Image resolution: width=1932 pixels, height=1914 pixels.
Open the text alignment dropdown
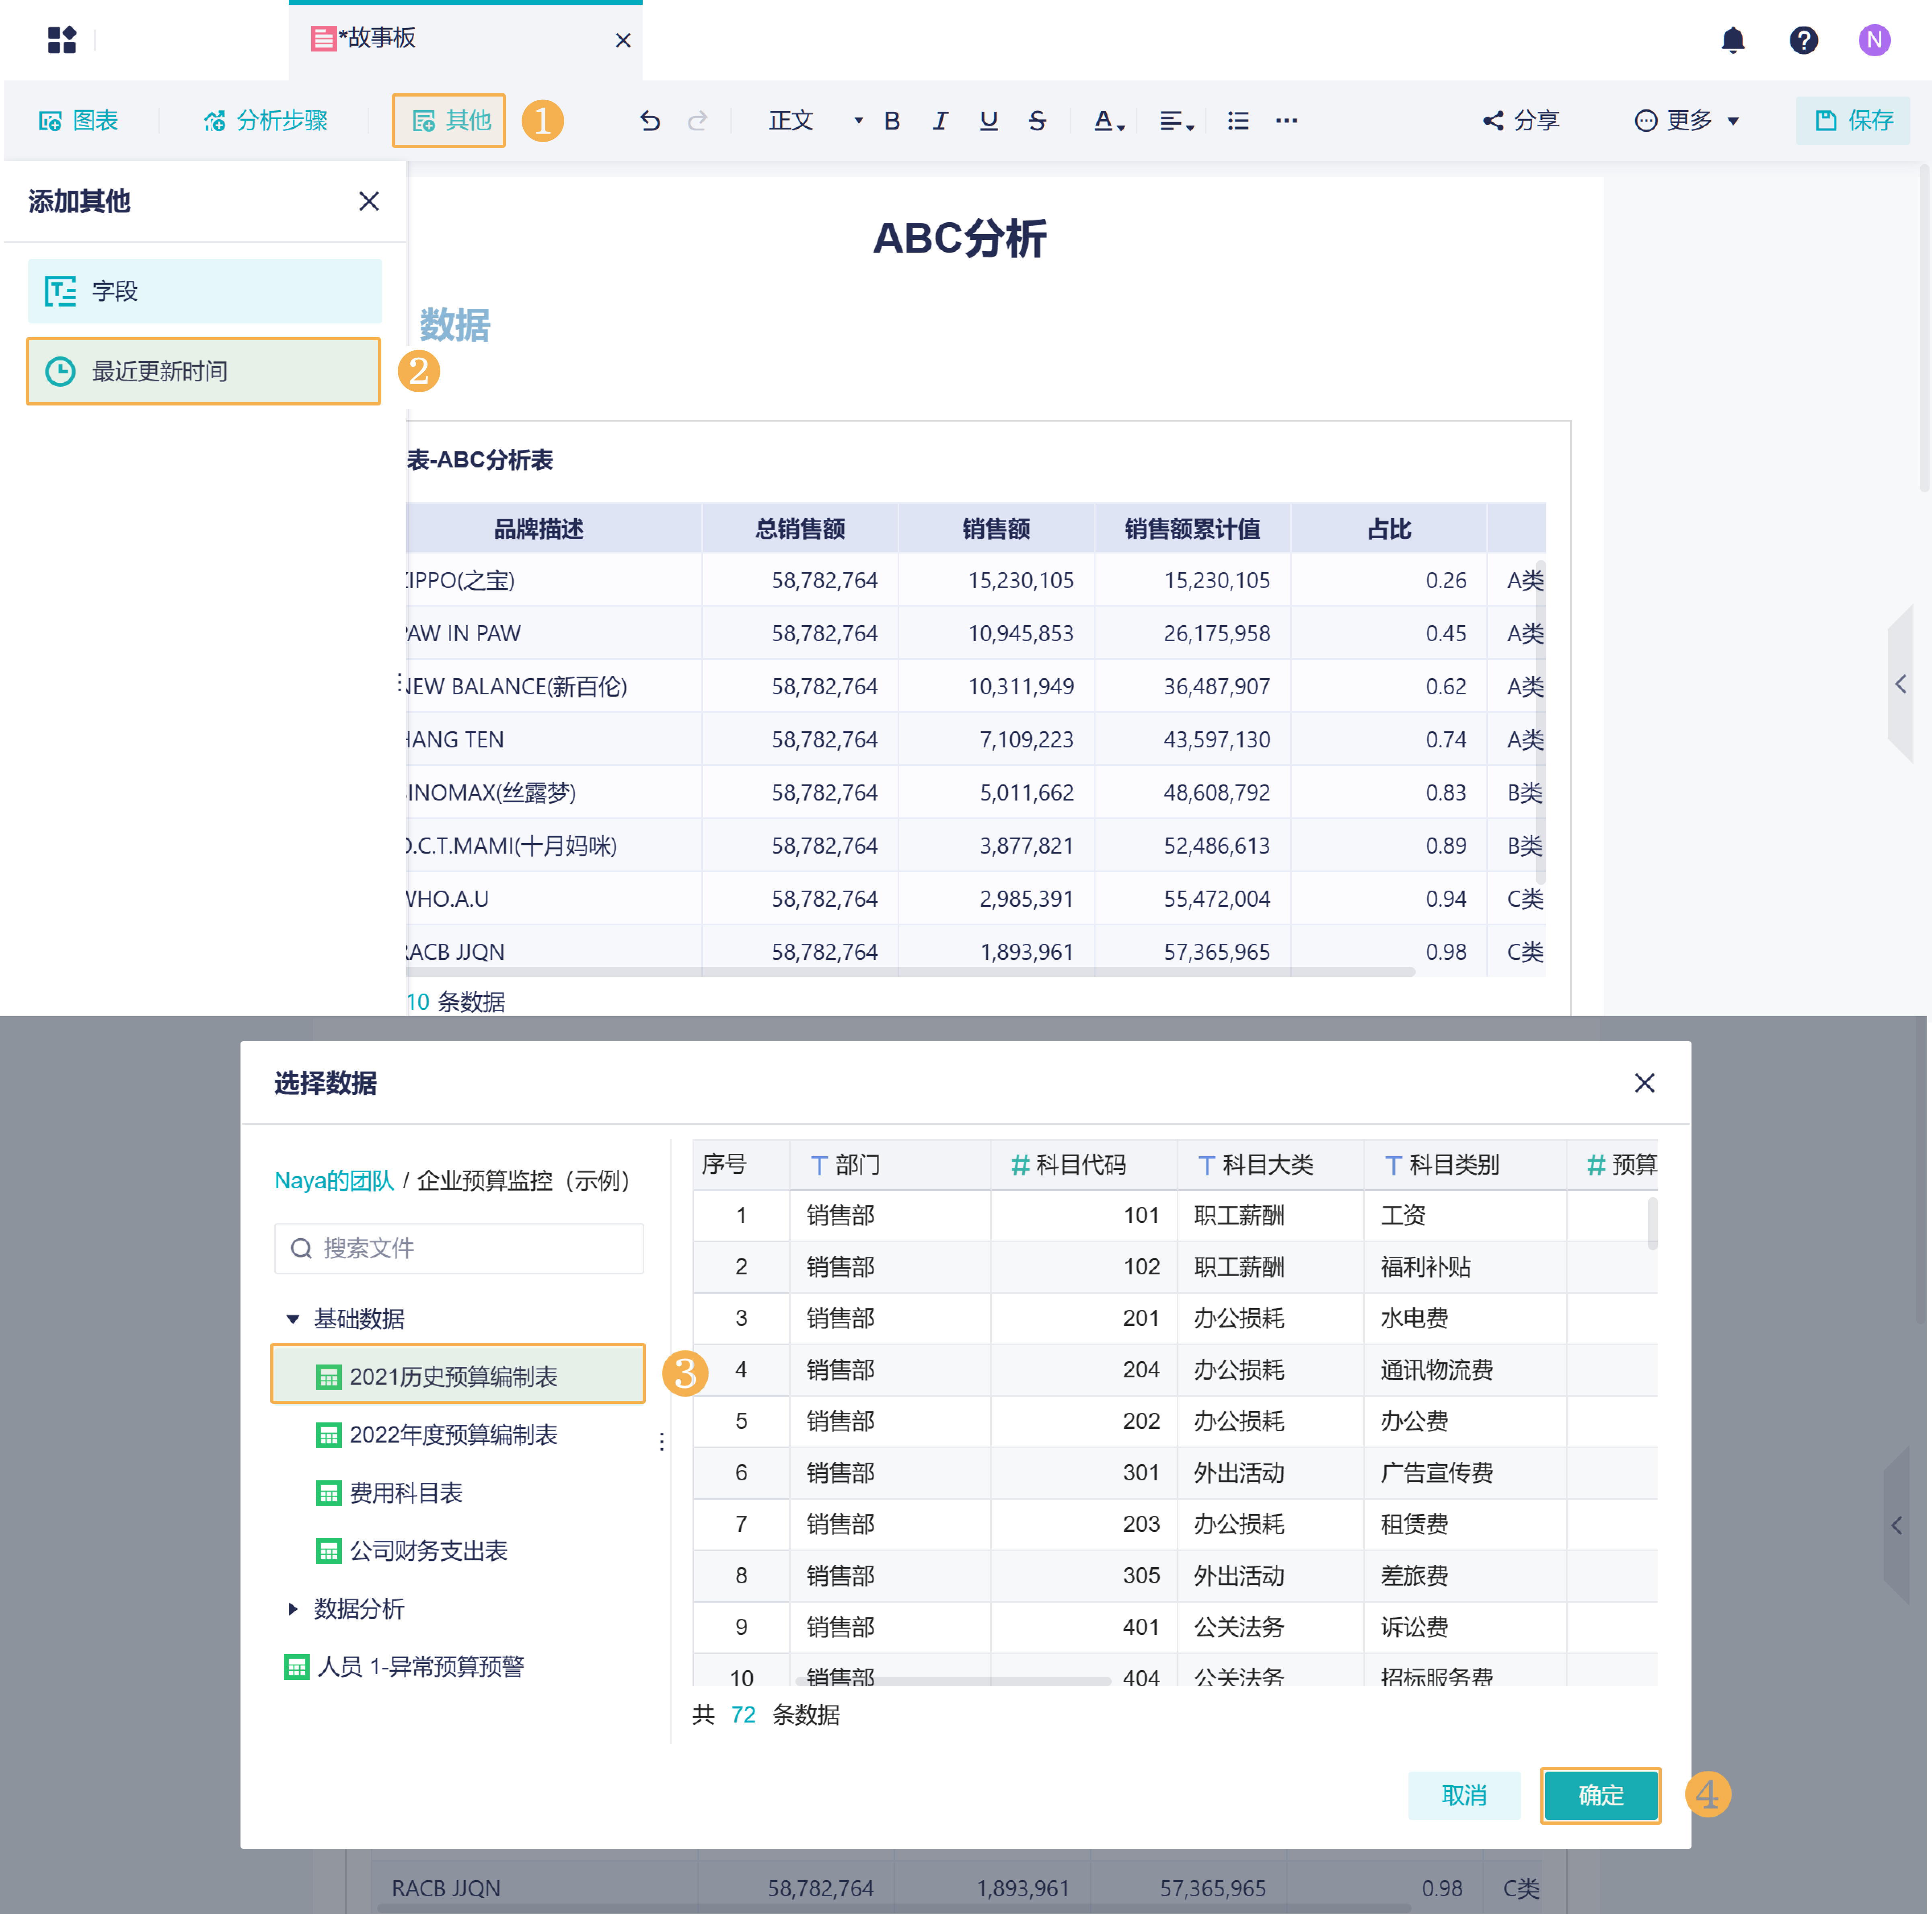[x=1176, y=121]
